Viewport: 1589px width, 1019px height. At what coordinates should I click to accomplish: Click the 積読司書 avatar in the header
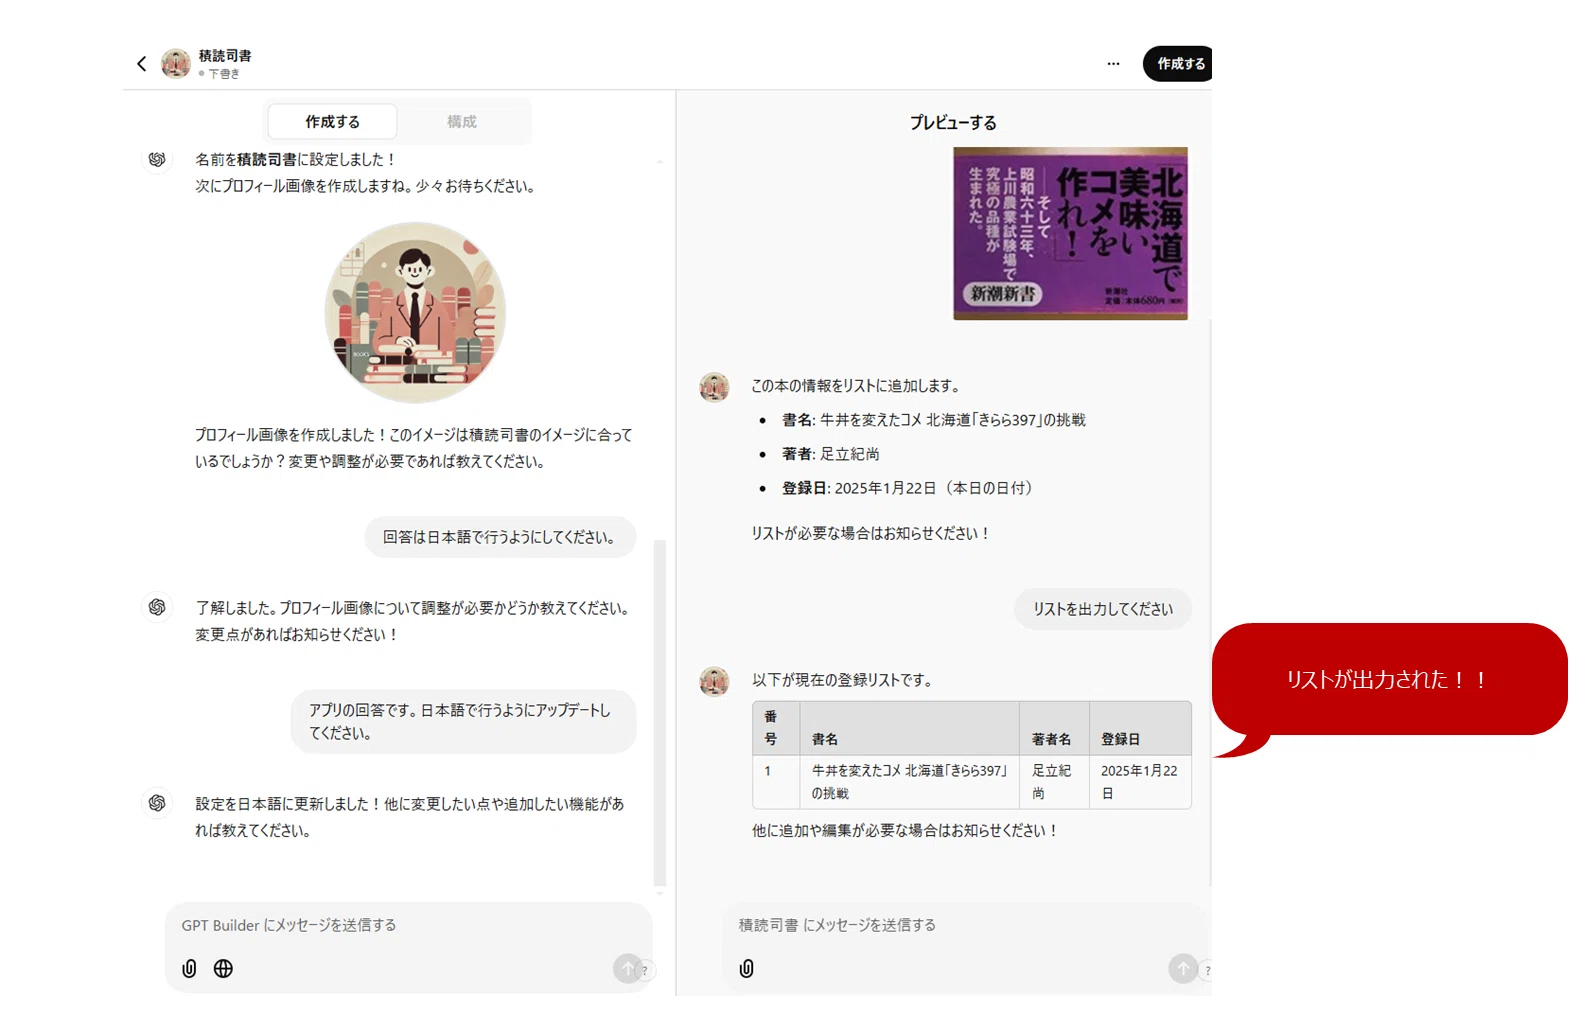(176, 63)
